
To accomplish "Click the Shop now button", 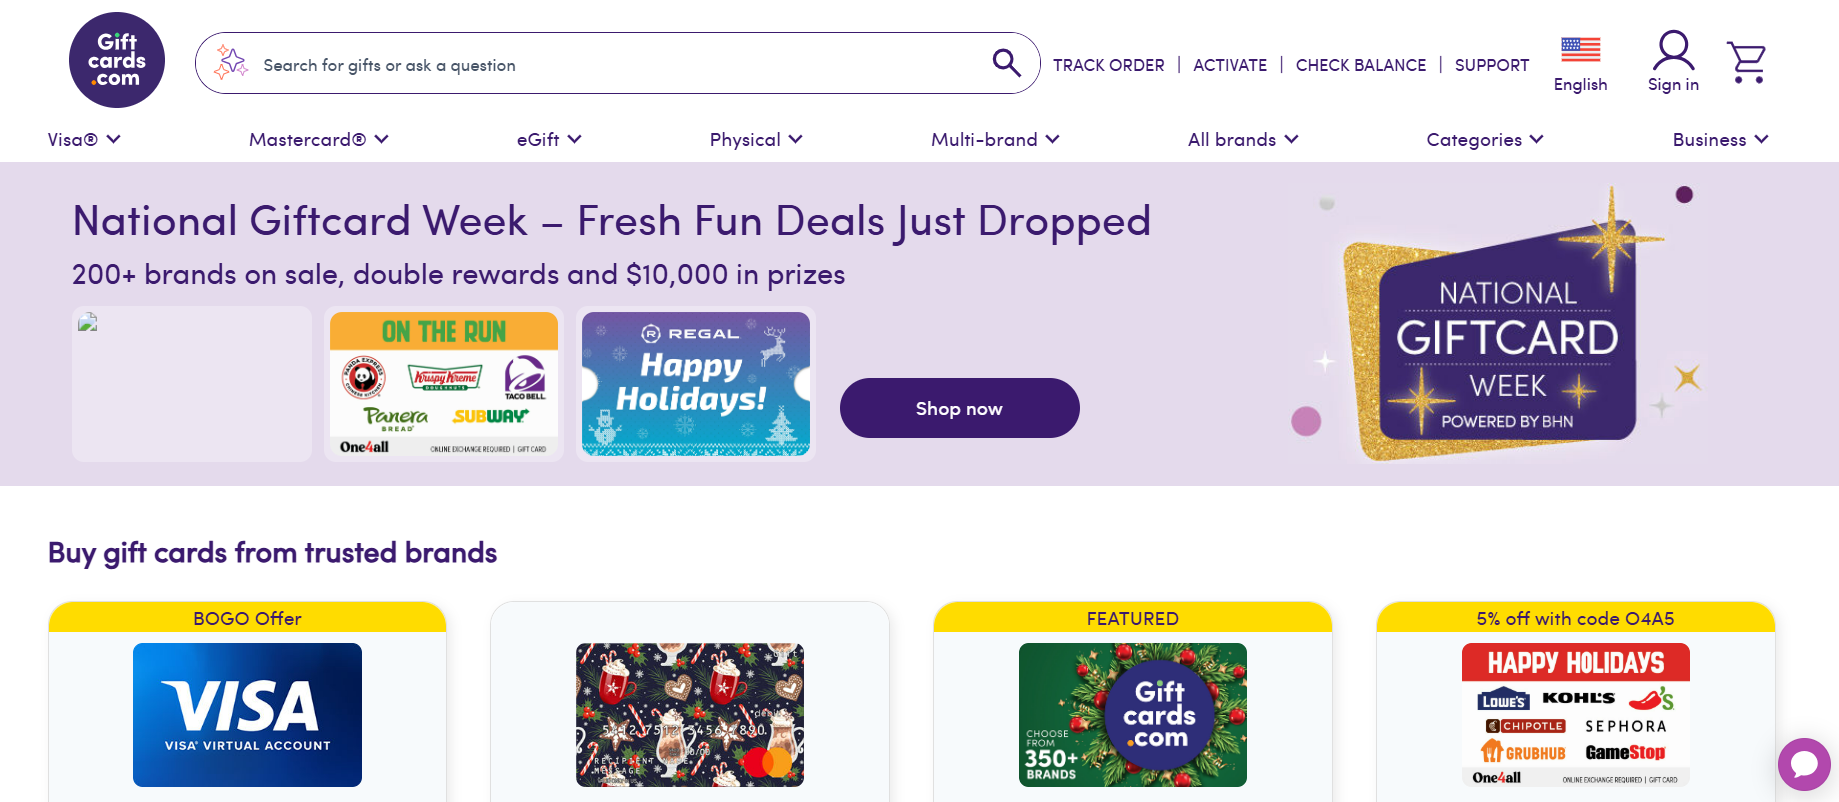I will coord(959,408).
